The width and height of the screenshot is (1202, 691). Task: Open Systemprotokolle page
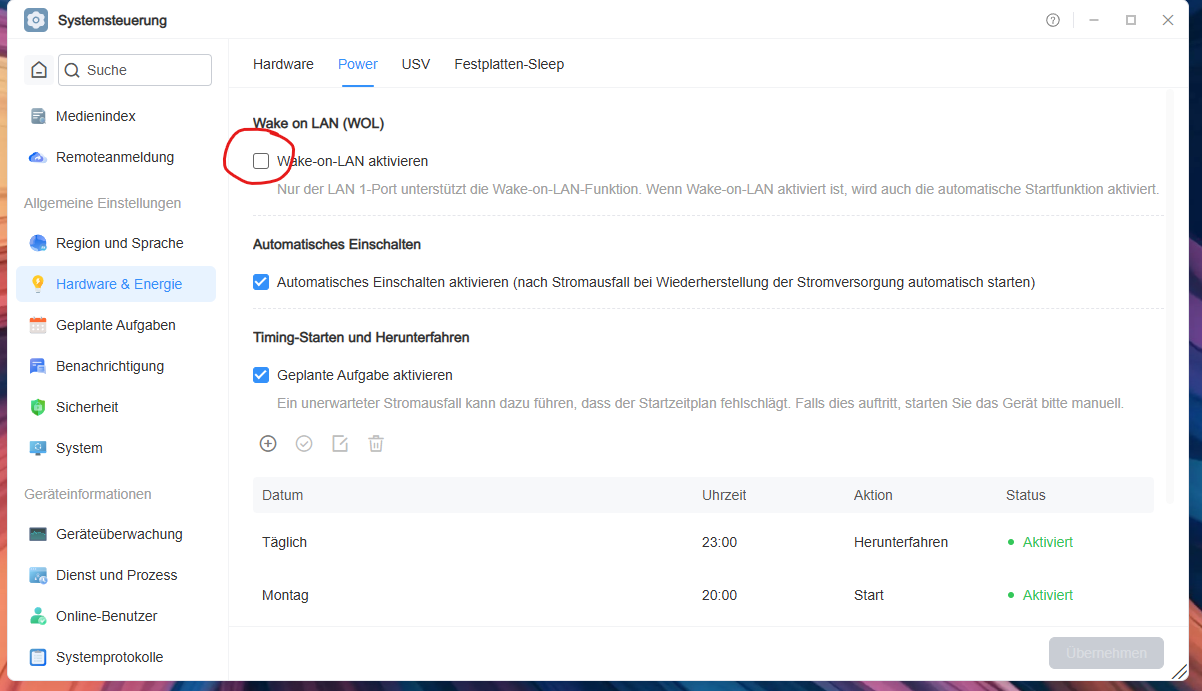pyautogui.click(x=116, y=657)
